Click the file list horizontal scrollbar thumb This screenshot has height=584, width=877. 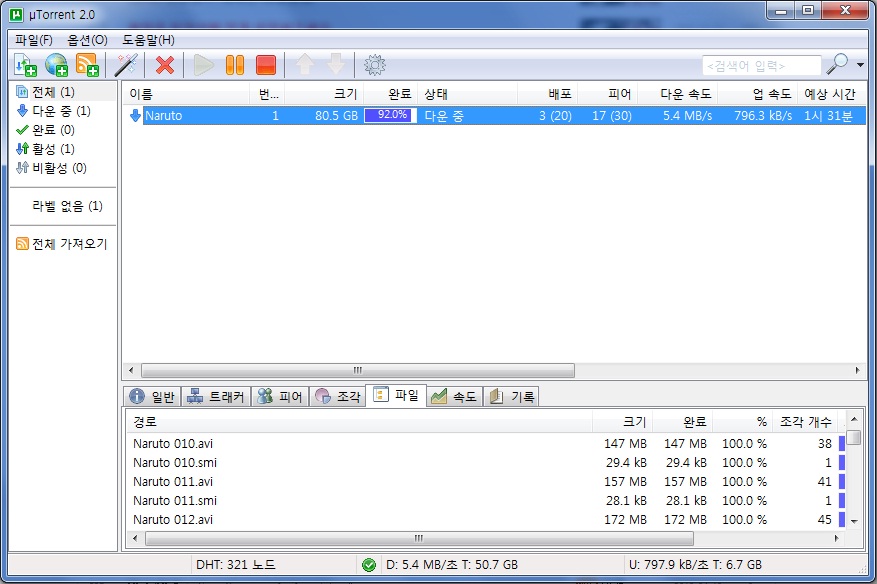(419, 538)
